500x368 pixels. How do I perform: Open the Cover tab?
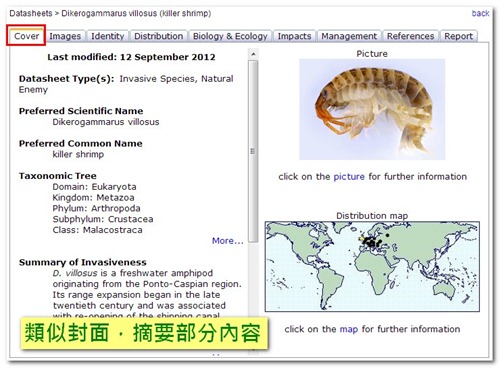26,36
